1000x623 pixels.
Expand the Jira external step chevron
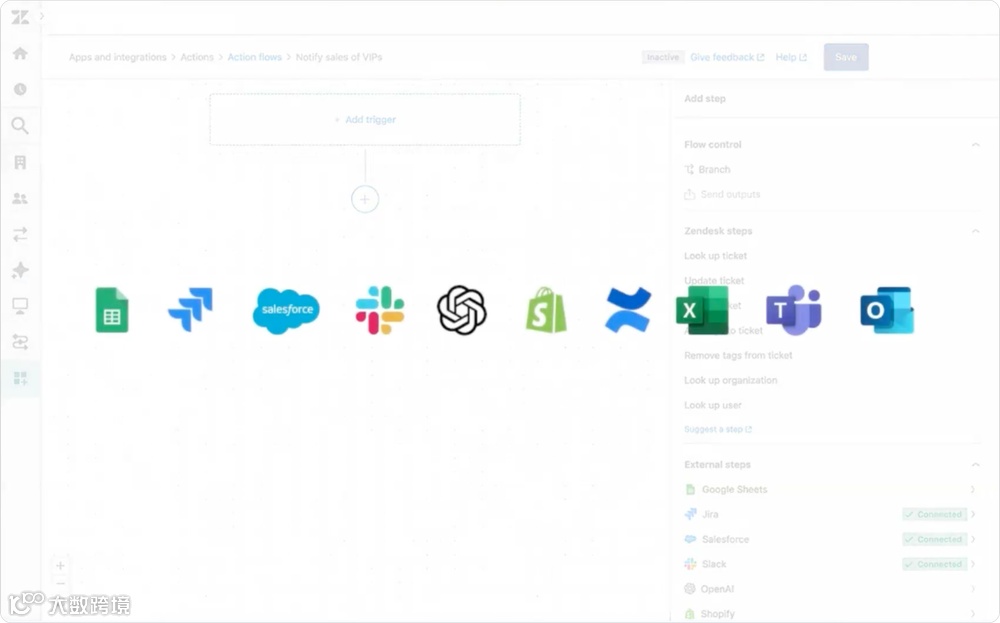974,514
